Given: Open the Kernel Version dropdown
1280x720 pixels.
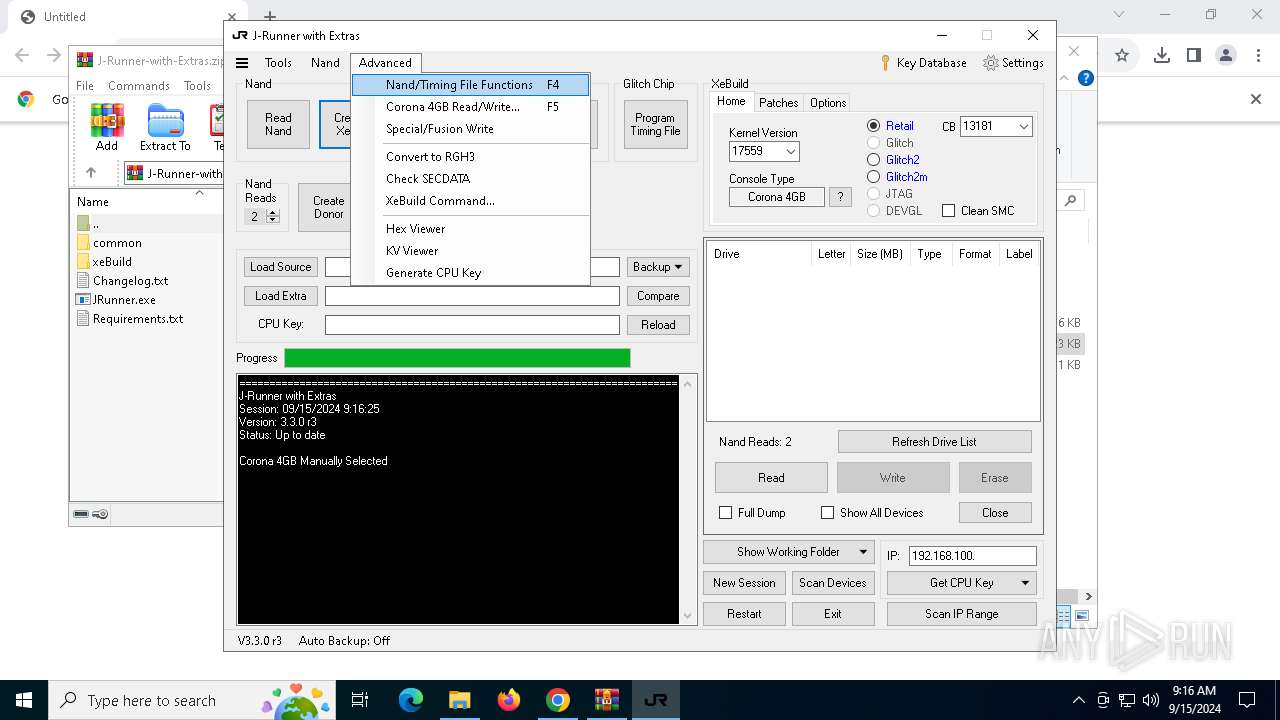Looking at the screenshot, I should coord(791,152).
